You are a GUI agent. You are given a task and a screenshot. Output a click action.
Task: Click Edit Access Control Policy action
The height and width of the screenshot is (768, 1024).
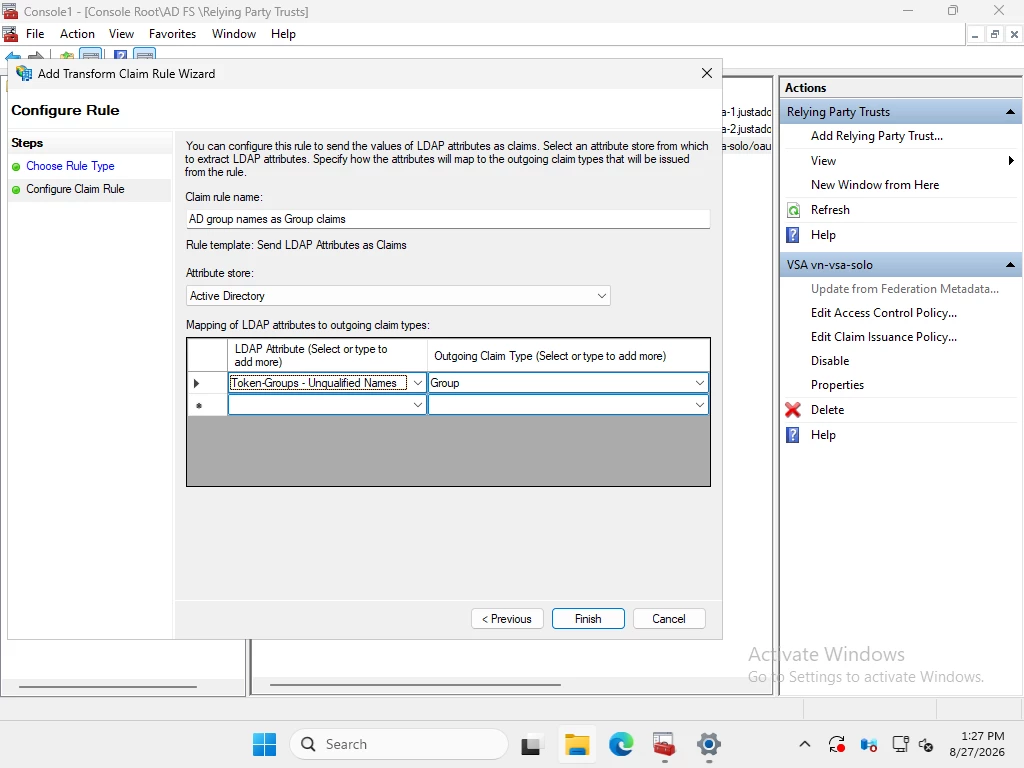tap(884, 313)
